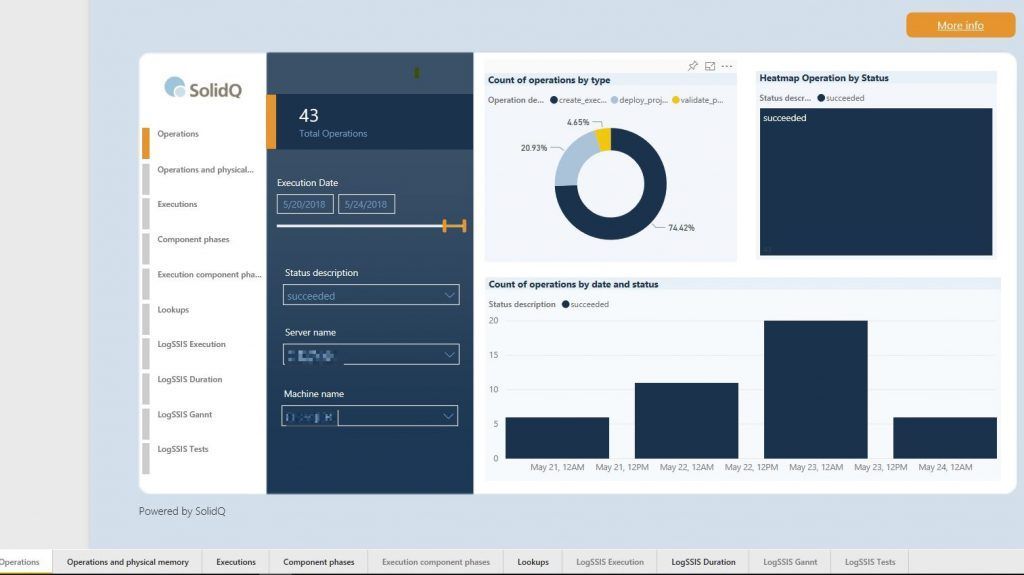Click the More info button
The image size is (1024, 575).
(960, 25)
